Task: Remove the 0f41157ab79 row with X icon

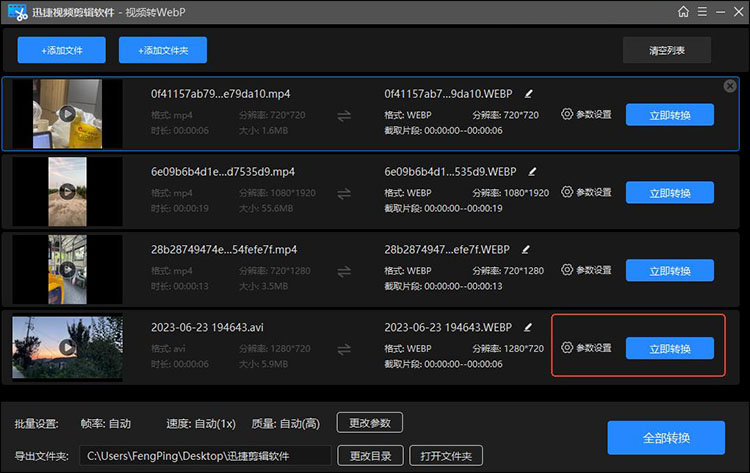Action: (730, 86)
